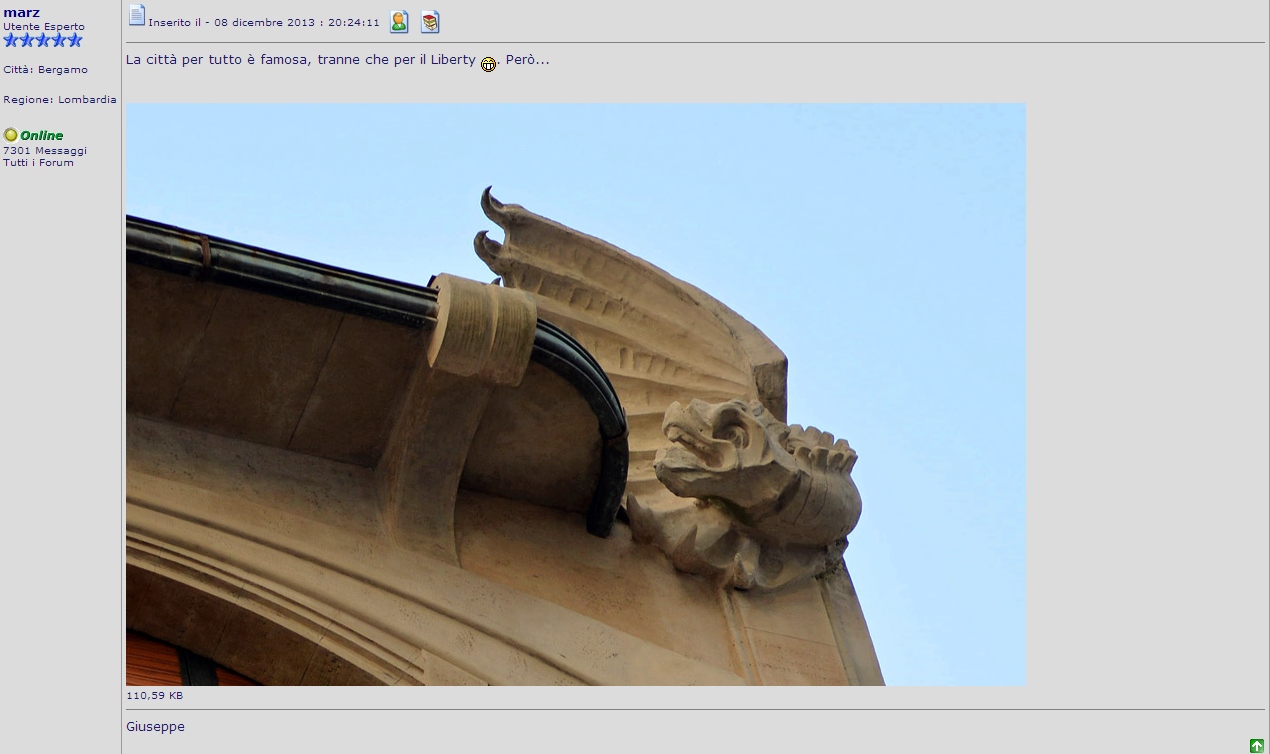Open the gargoyle sculpture photo attachment
This screenshot has width=1270, height=754.
click(575, 394)
